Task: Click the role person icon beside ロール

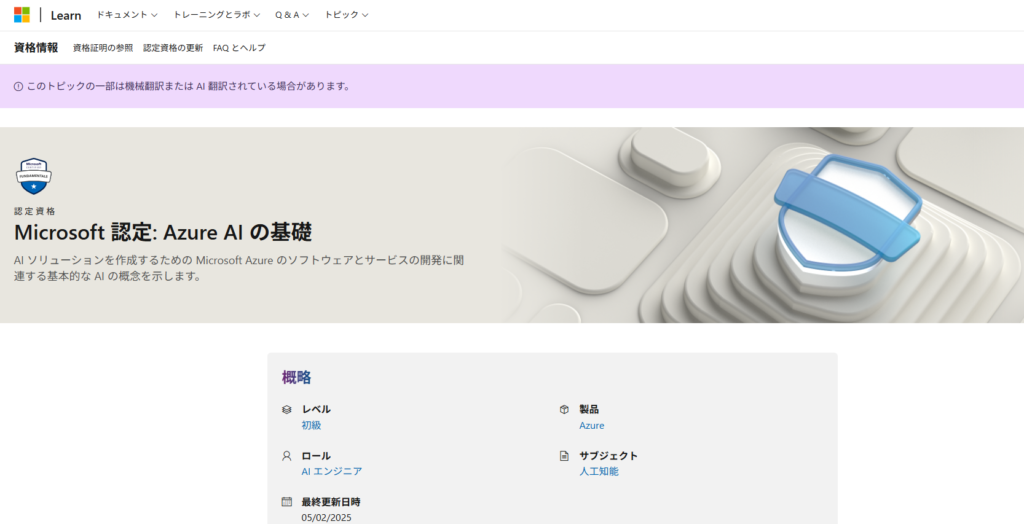Action: (x=287, y=455)
